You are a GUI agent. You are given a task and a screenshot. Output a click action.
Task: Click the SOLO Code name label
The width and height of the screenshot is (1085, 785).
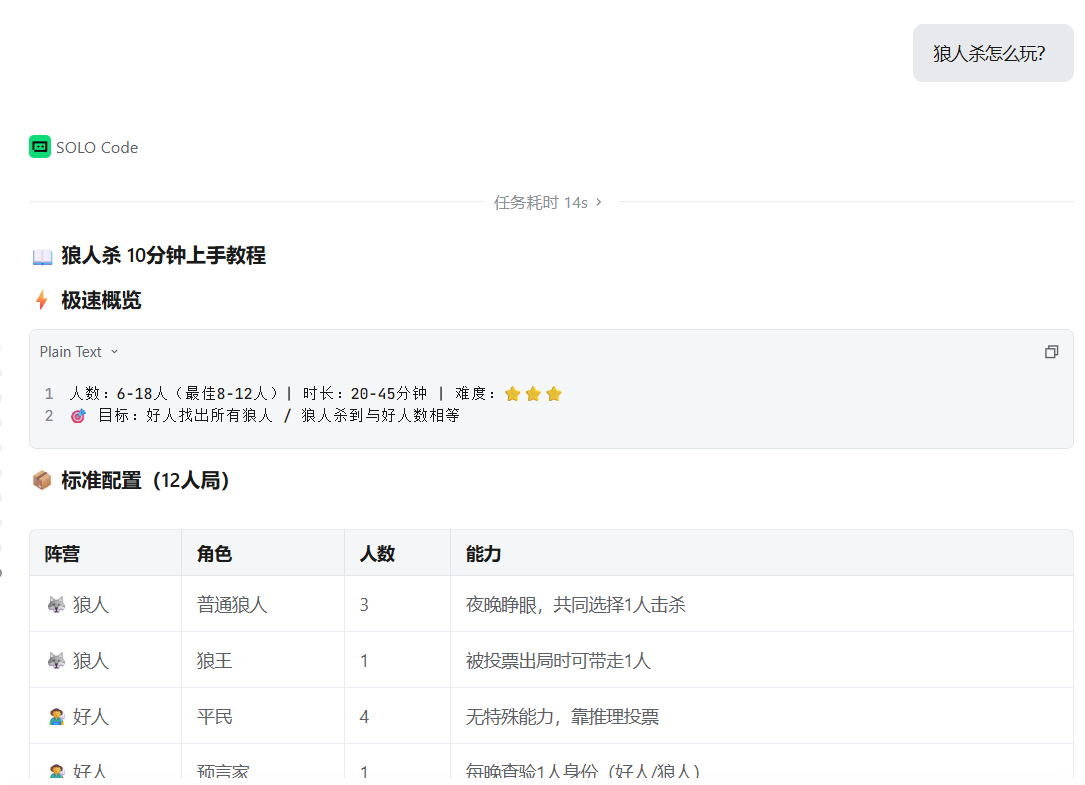[97, 147]
